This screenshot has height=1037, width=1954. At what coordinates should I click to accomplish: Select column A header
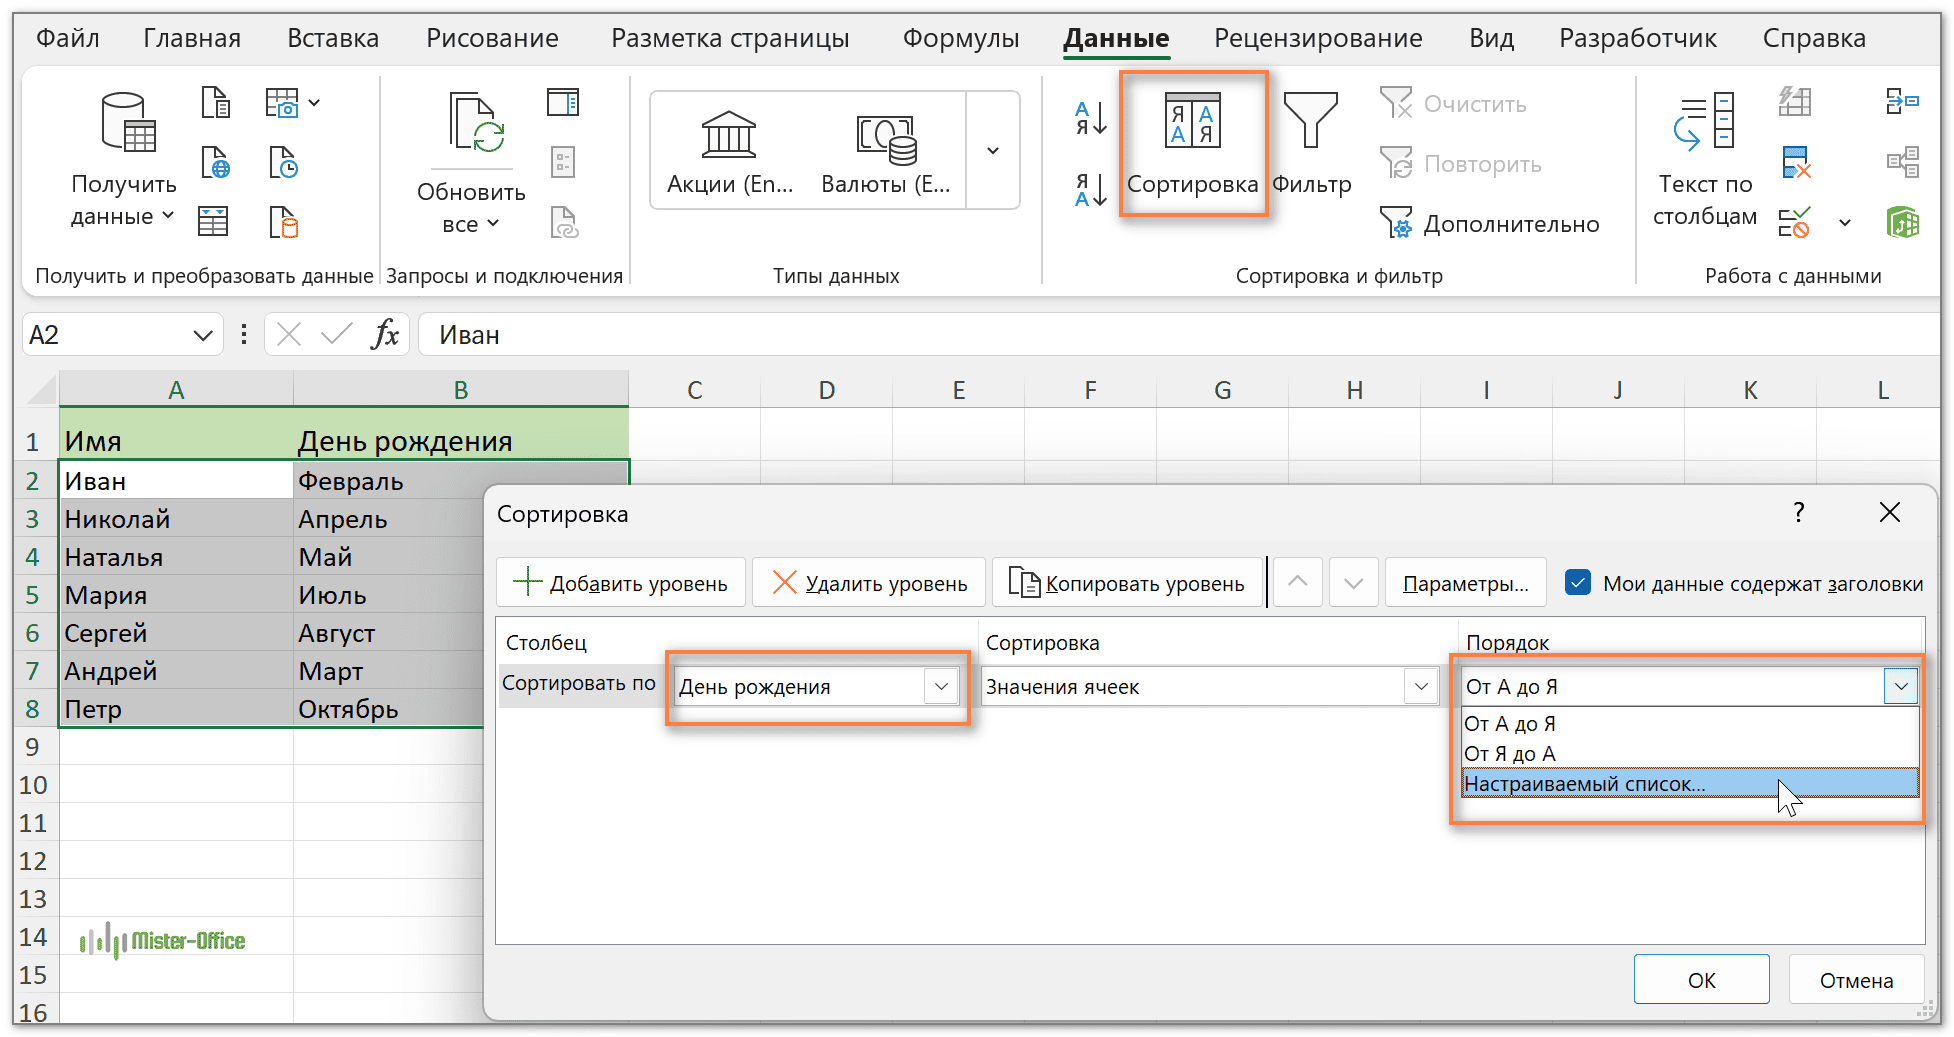[176, 389]
